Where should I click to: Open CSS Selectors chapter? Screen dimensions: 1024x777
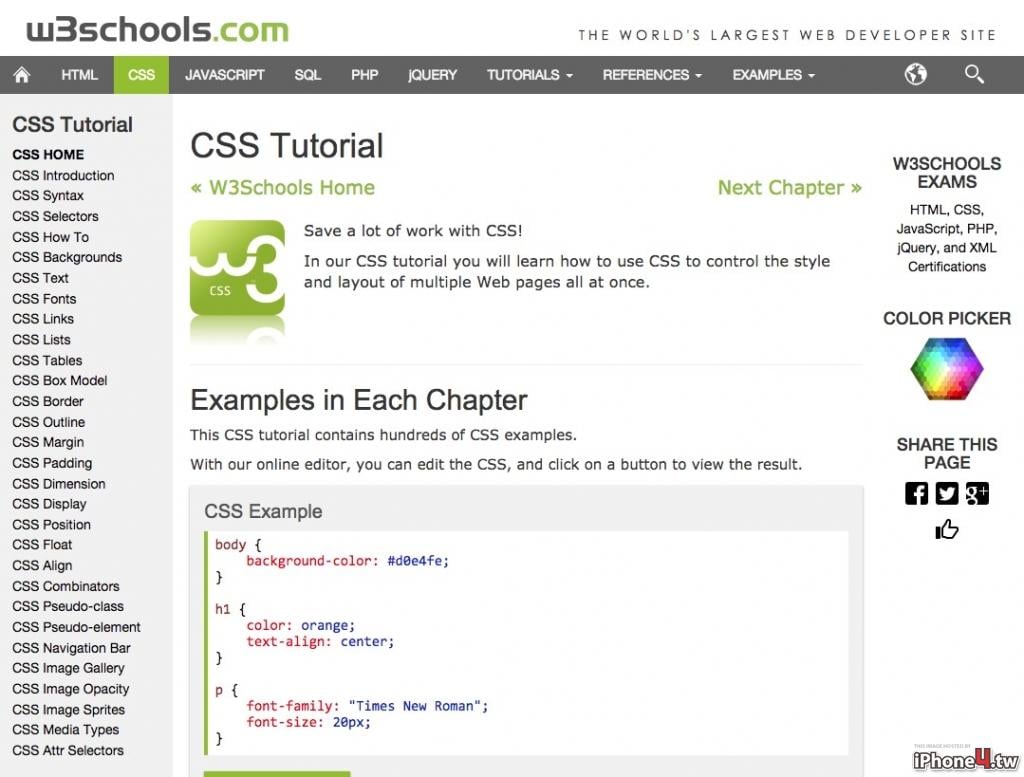56,216
